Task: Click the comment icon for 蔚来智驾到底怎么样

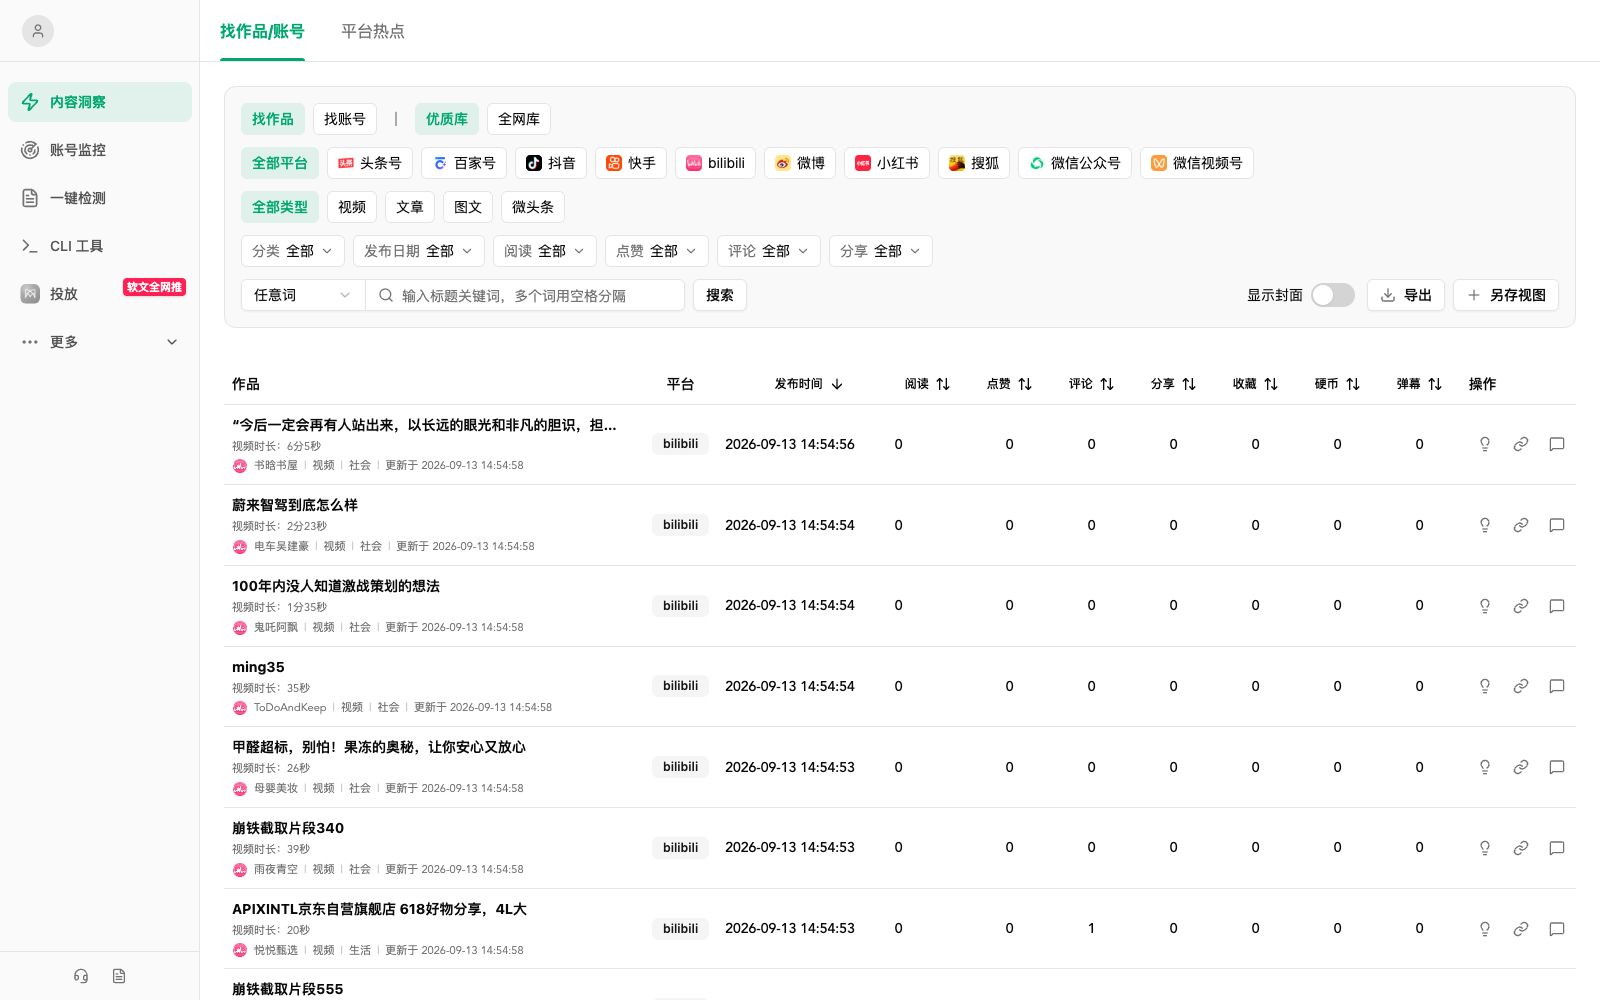Action: (x=1557, y=525)
